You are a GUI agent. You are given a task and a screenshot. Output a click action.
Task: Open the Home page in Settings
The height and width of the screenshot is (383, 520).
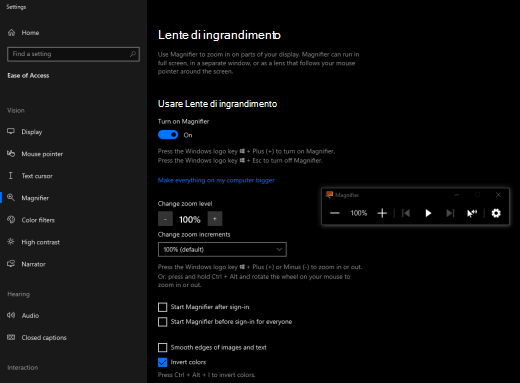(73, 33)
